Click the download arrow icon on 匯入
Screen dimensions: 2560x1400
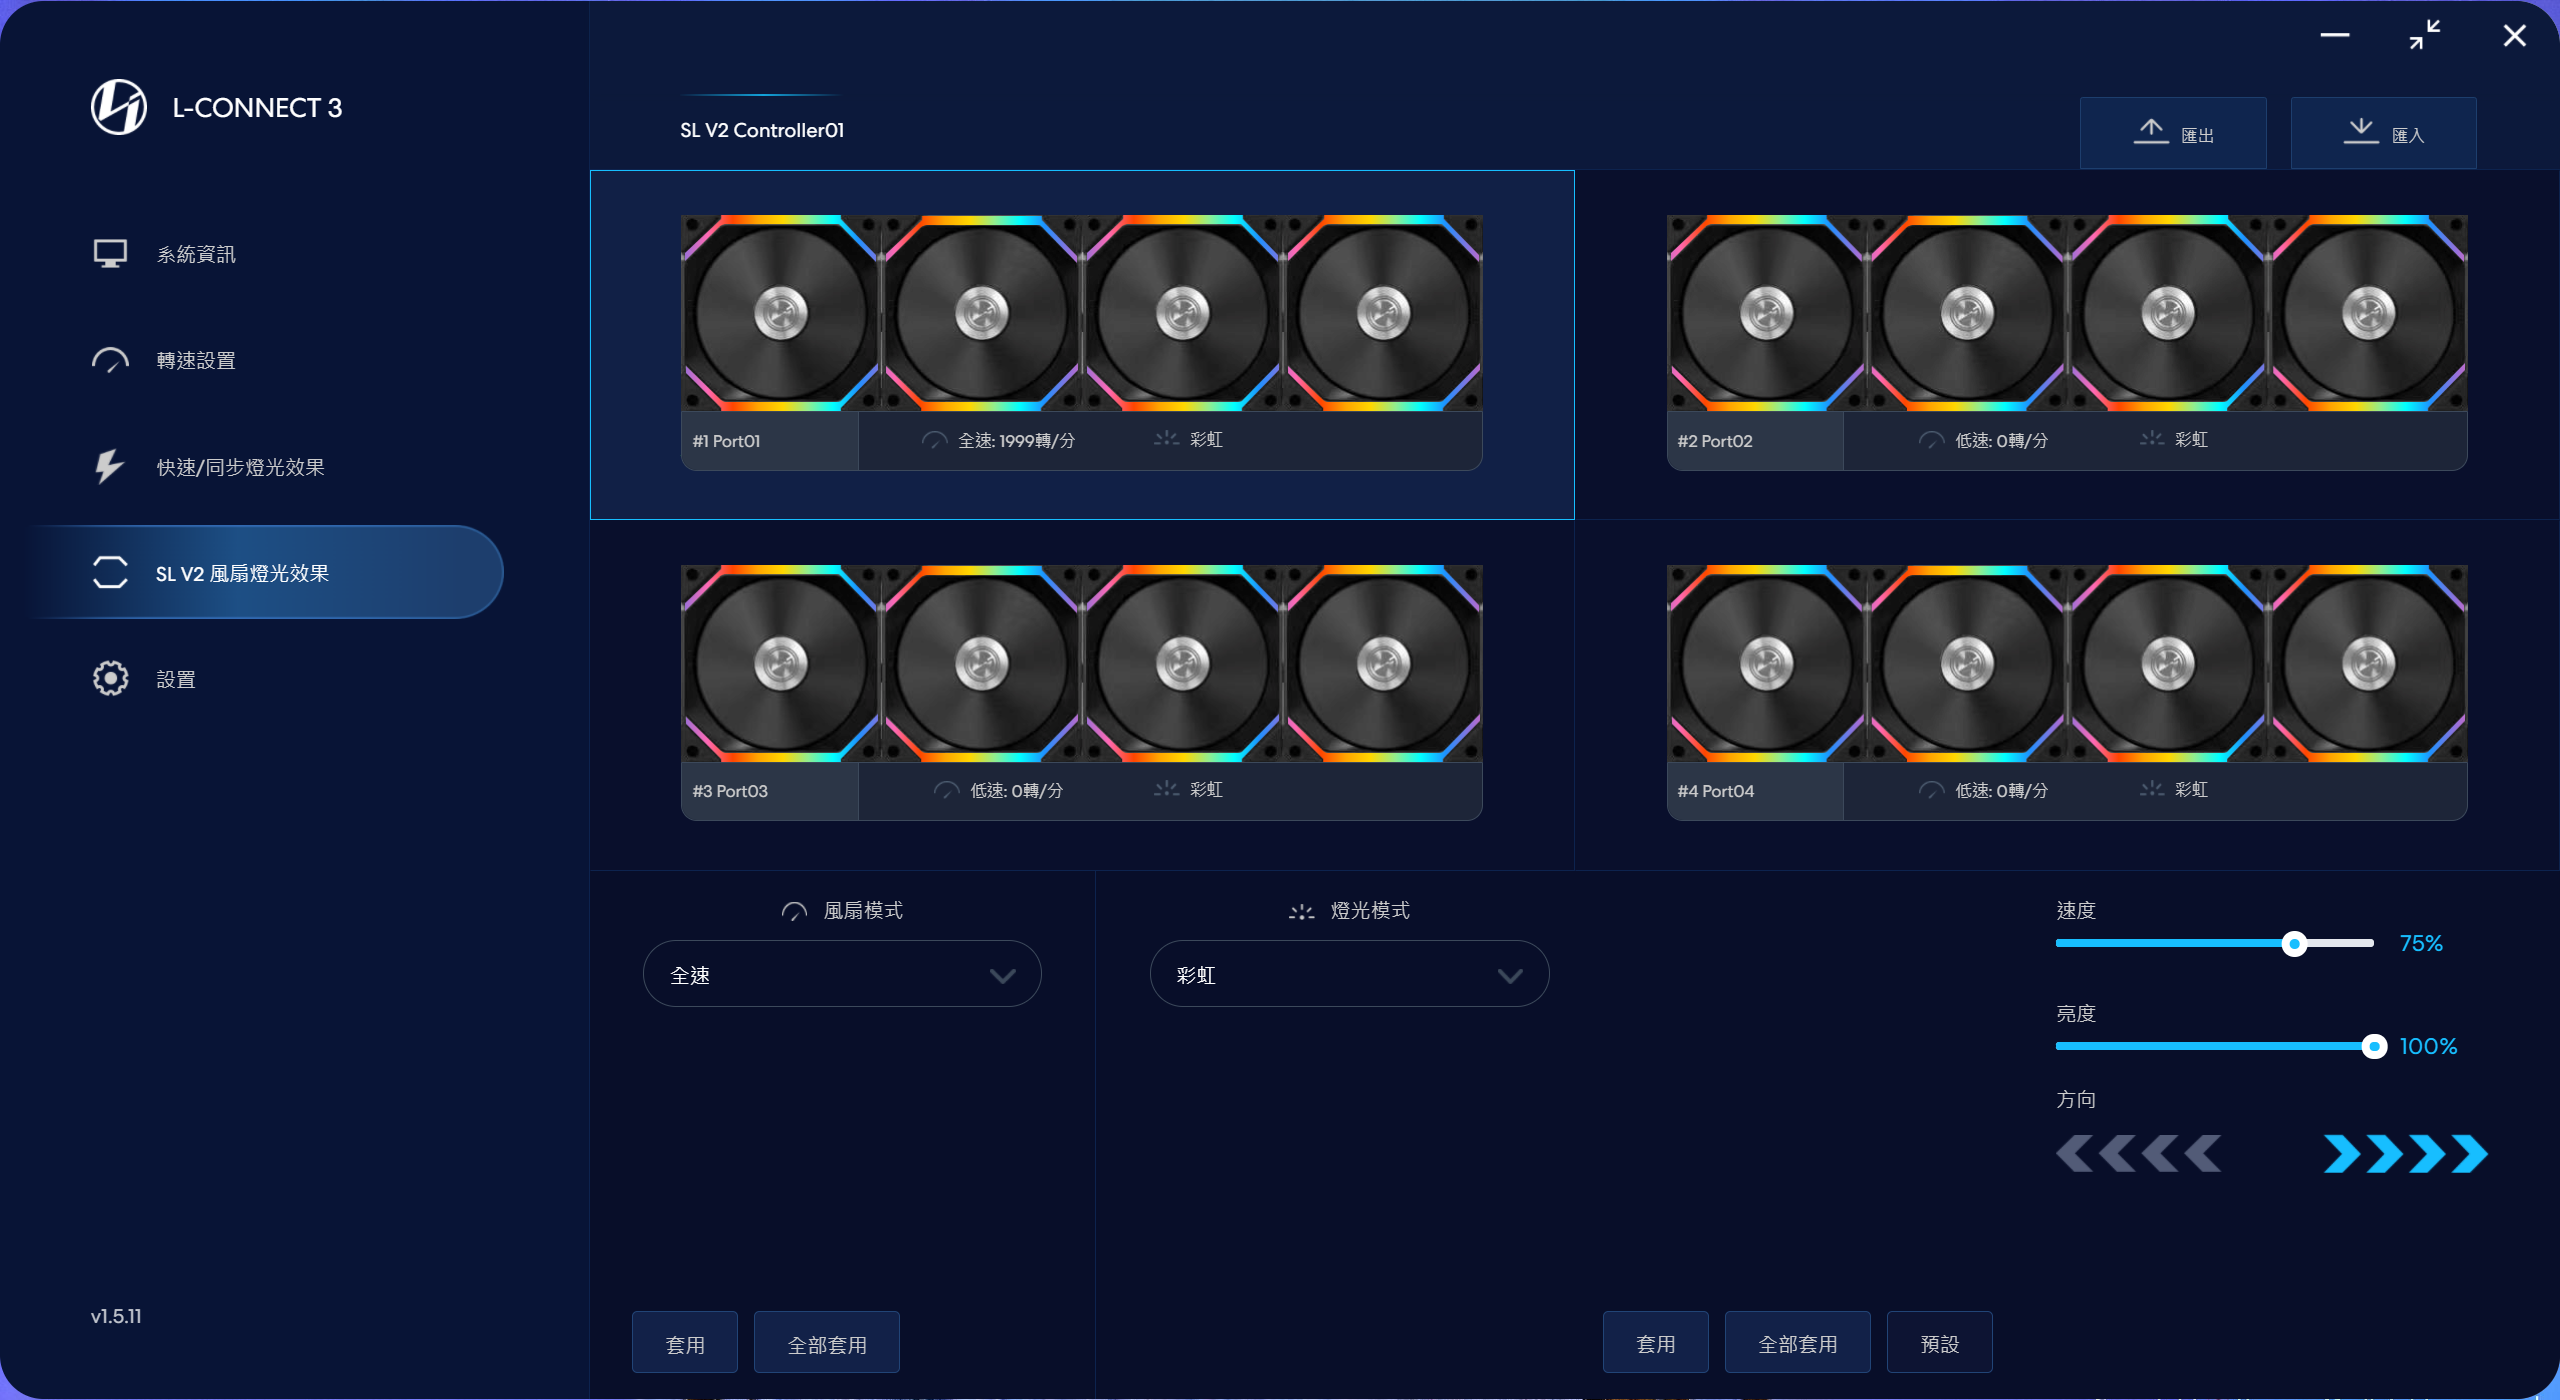(2361, 131)
